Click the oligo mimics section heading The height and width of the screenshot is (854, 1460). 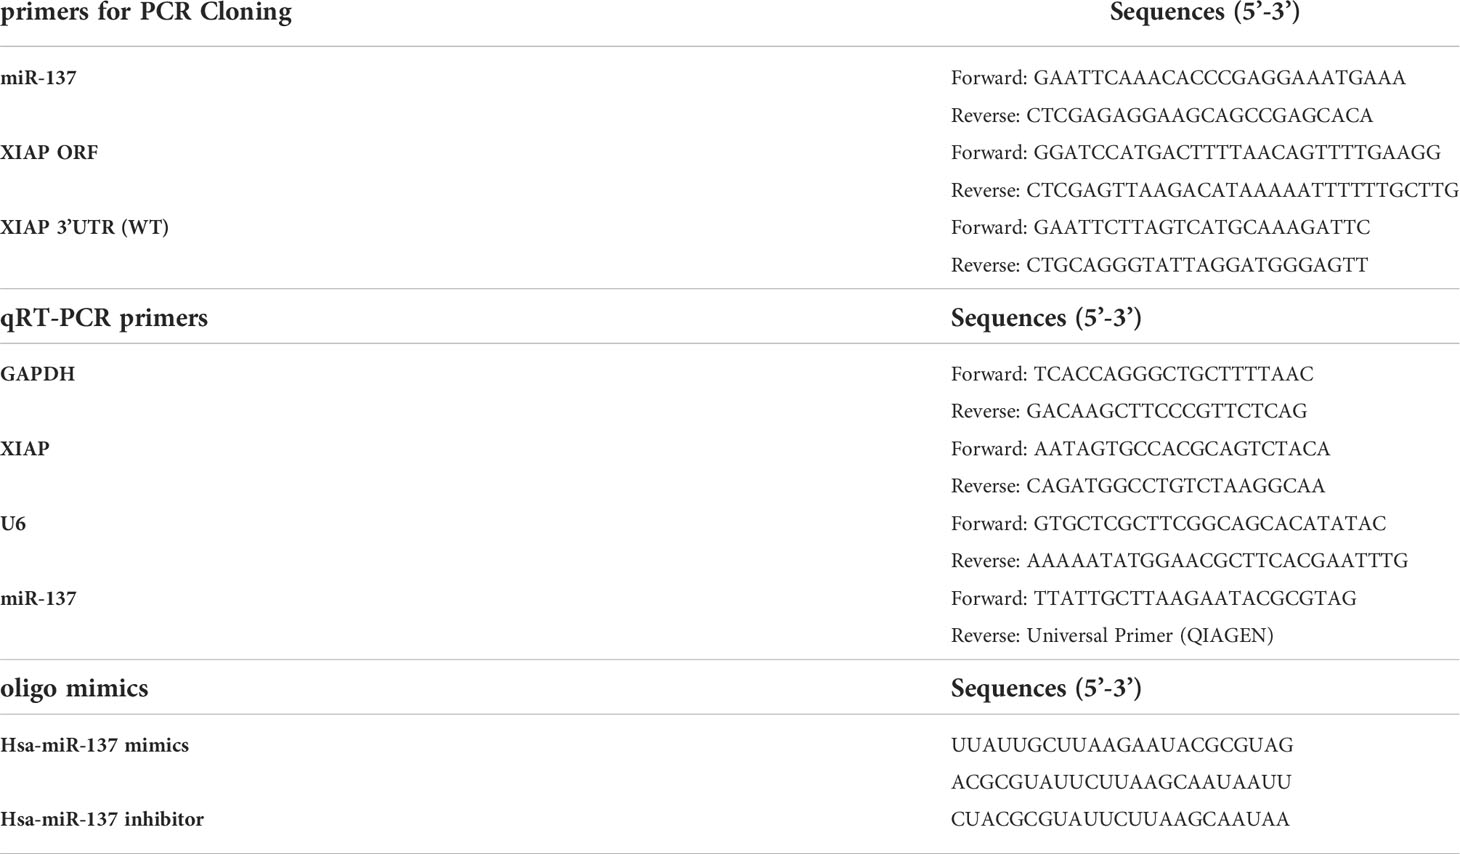coord(74,689)
